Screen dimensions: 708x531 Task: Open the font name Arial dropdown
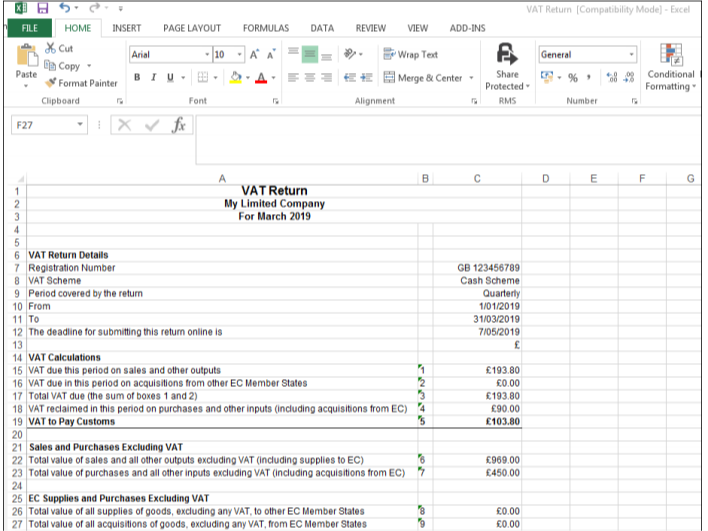coord(207,55)
